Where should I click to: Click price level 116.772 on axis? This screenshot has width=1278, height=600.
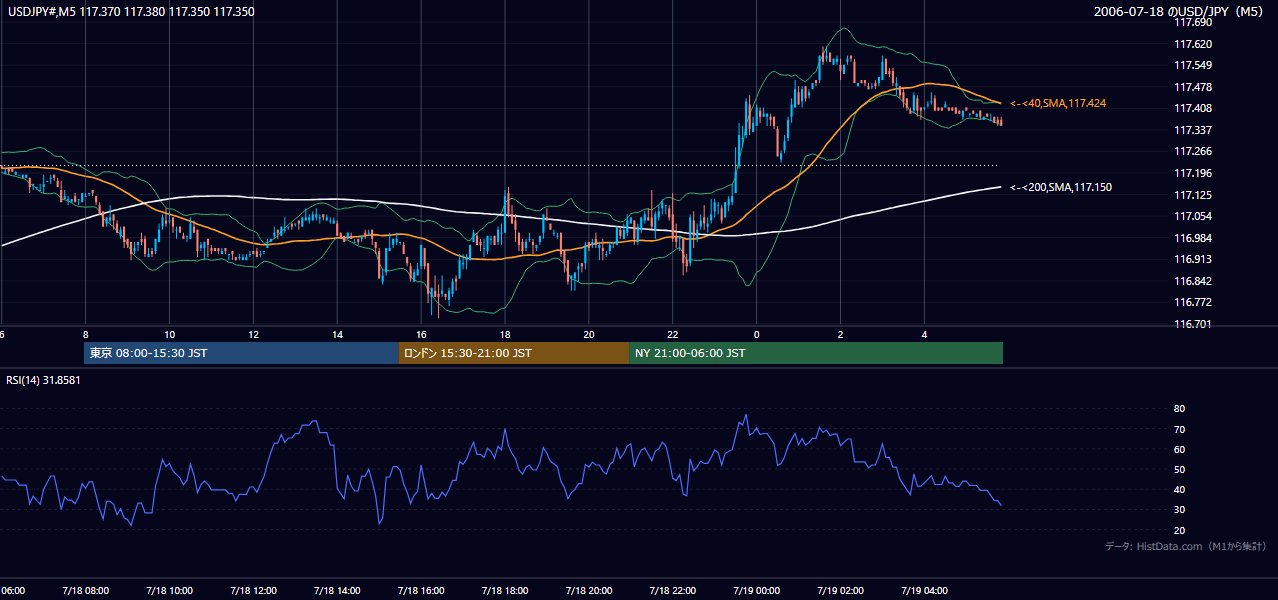coord(1192,302)
